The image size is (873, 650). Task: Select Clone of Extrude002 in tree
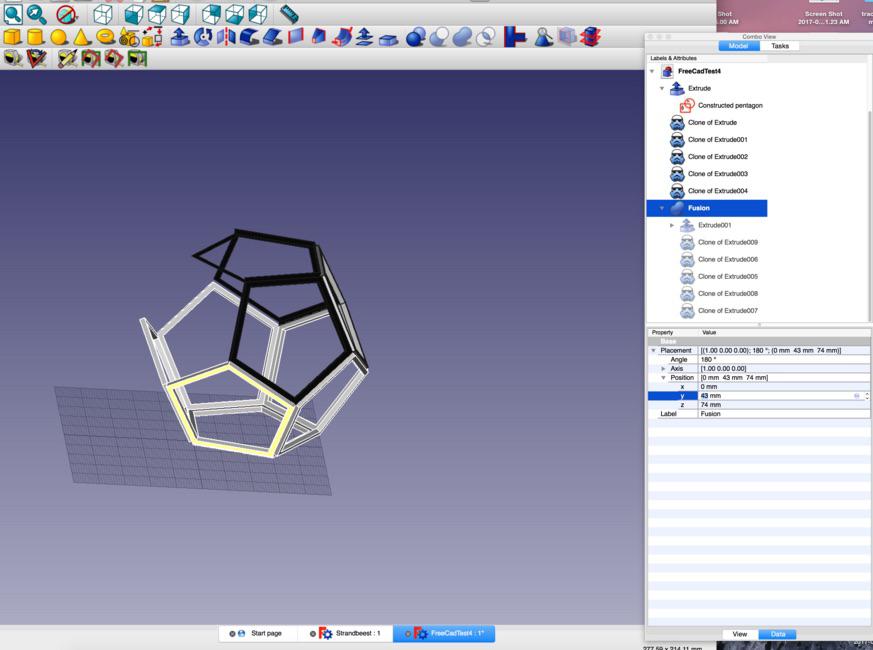click(x=718, y=157)
